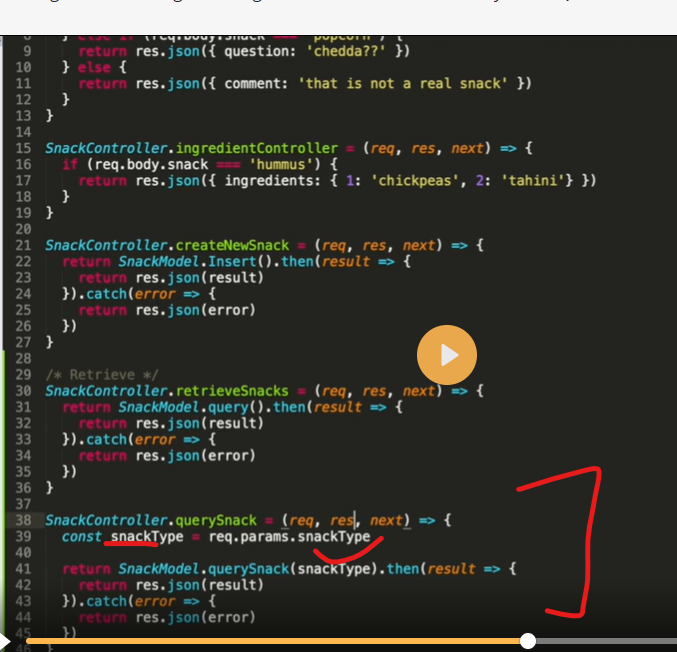Click the 'chickpeas' ingredient string on line 17
Viewport: 677px width, 652px height.
click(399, 180)
